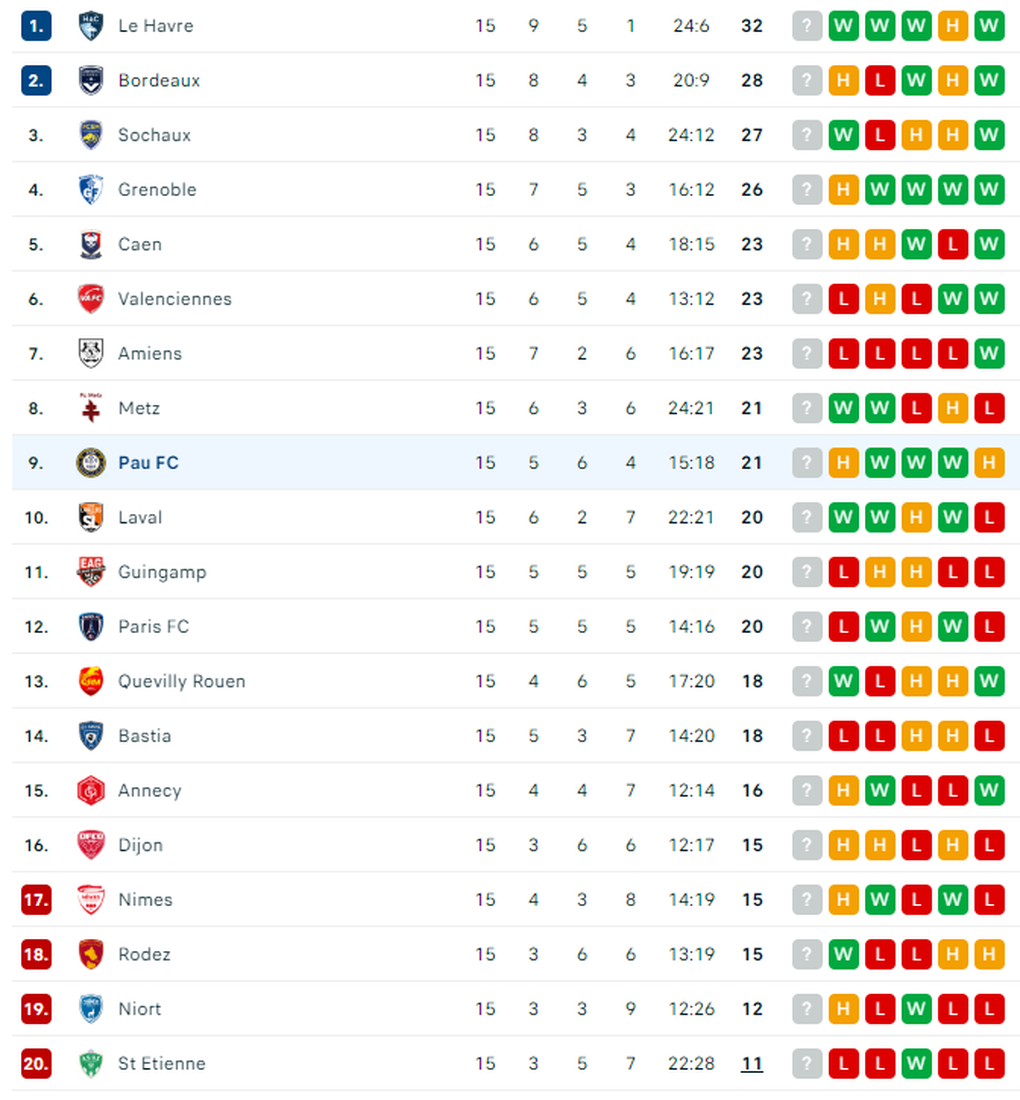
Task: Click the Guingamp EAG crest
Action: click(x=90, y=572)
